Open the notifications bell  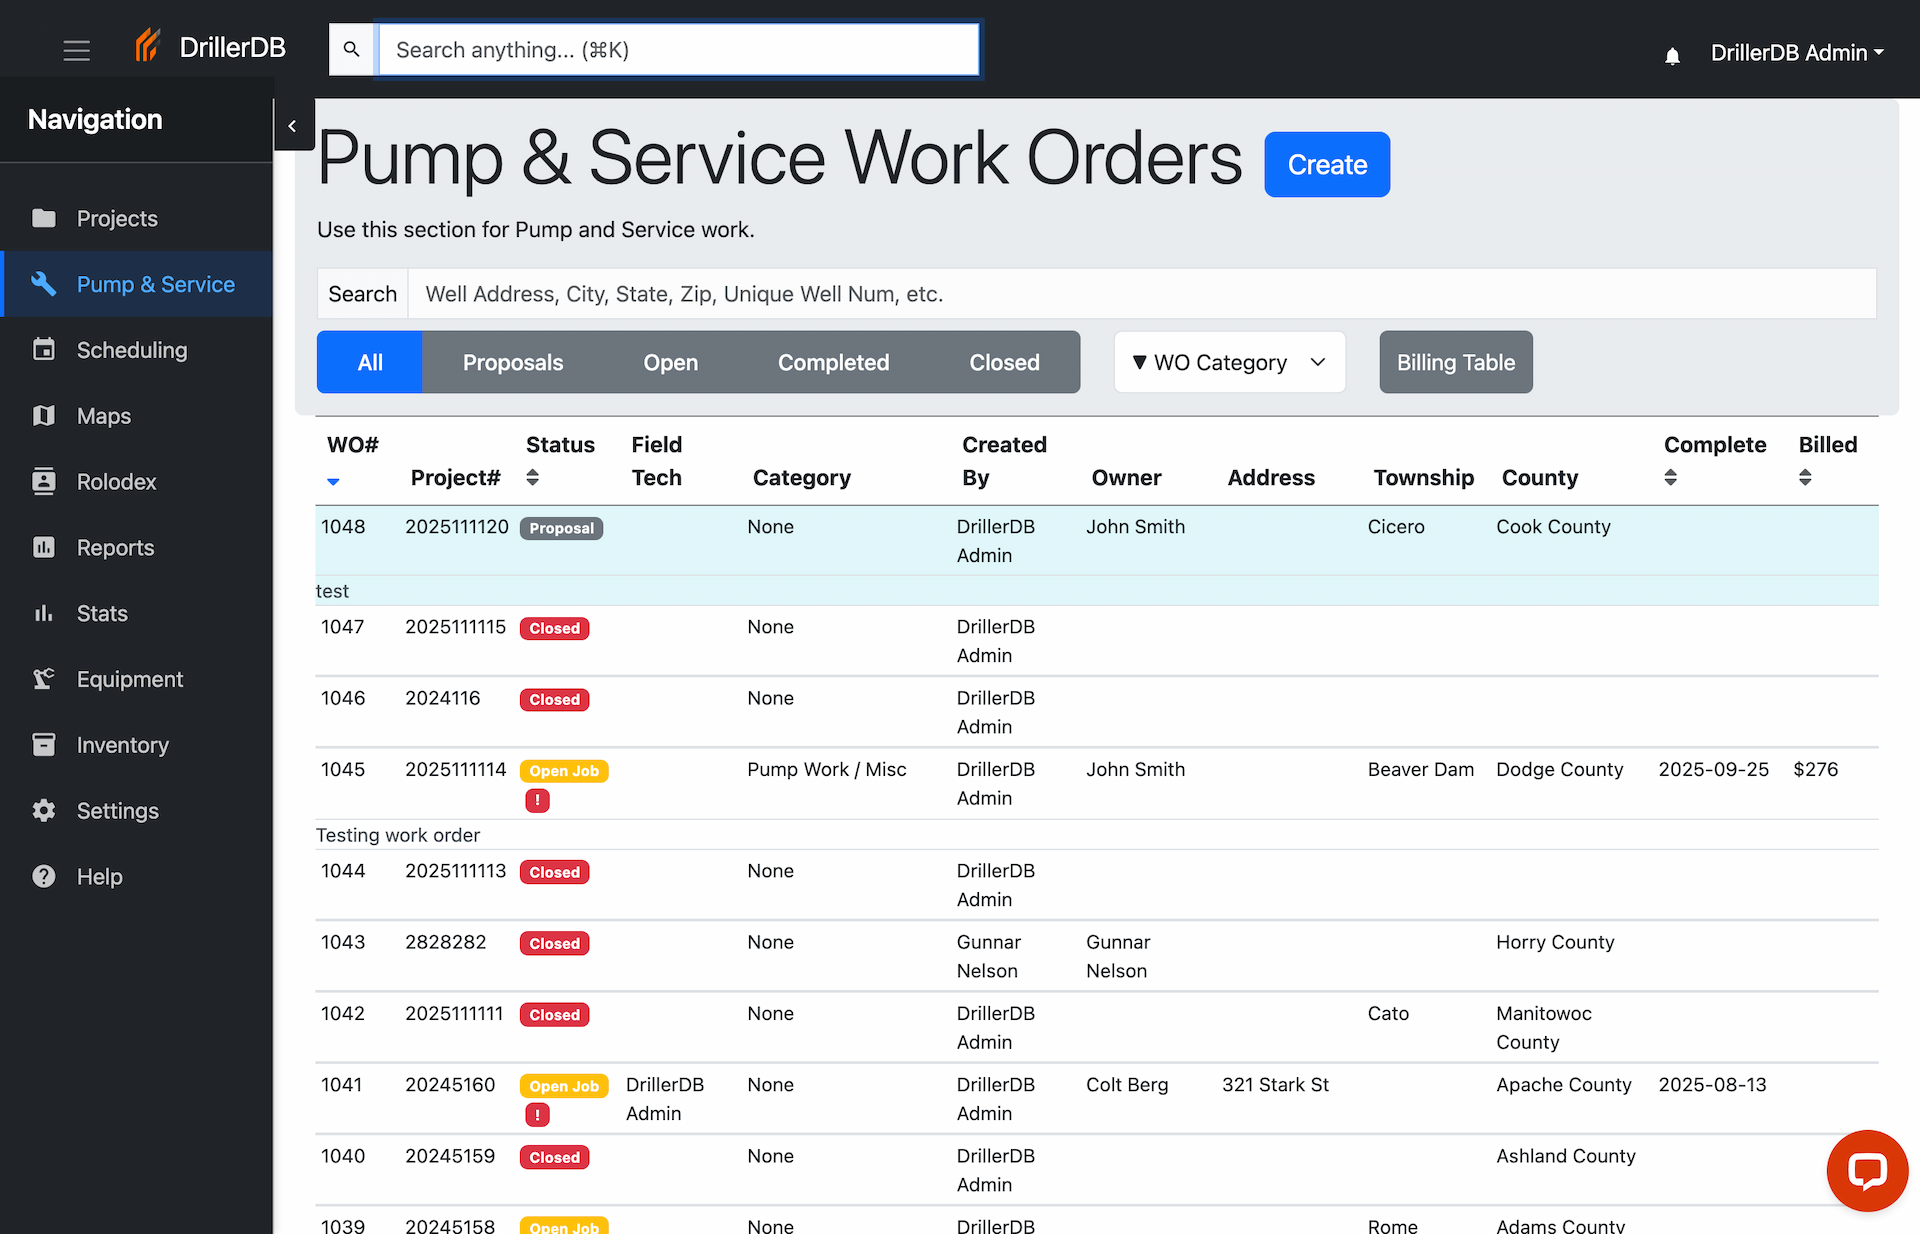pos(1672,55)
